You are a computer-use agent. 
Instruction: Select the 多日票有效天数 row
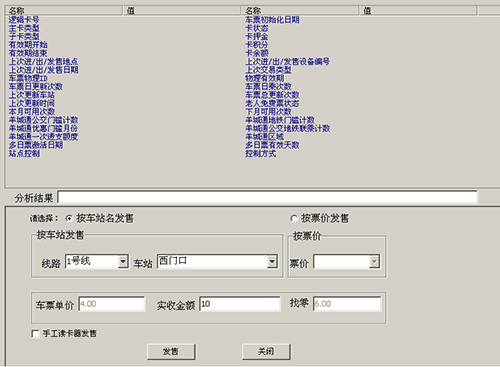(272, 145)
